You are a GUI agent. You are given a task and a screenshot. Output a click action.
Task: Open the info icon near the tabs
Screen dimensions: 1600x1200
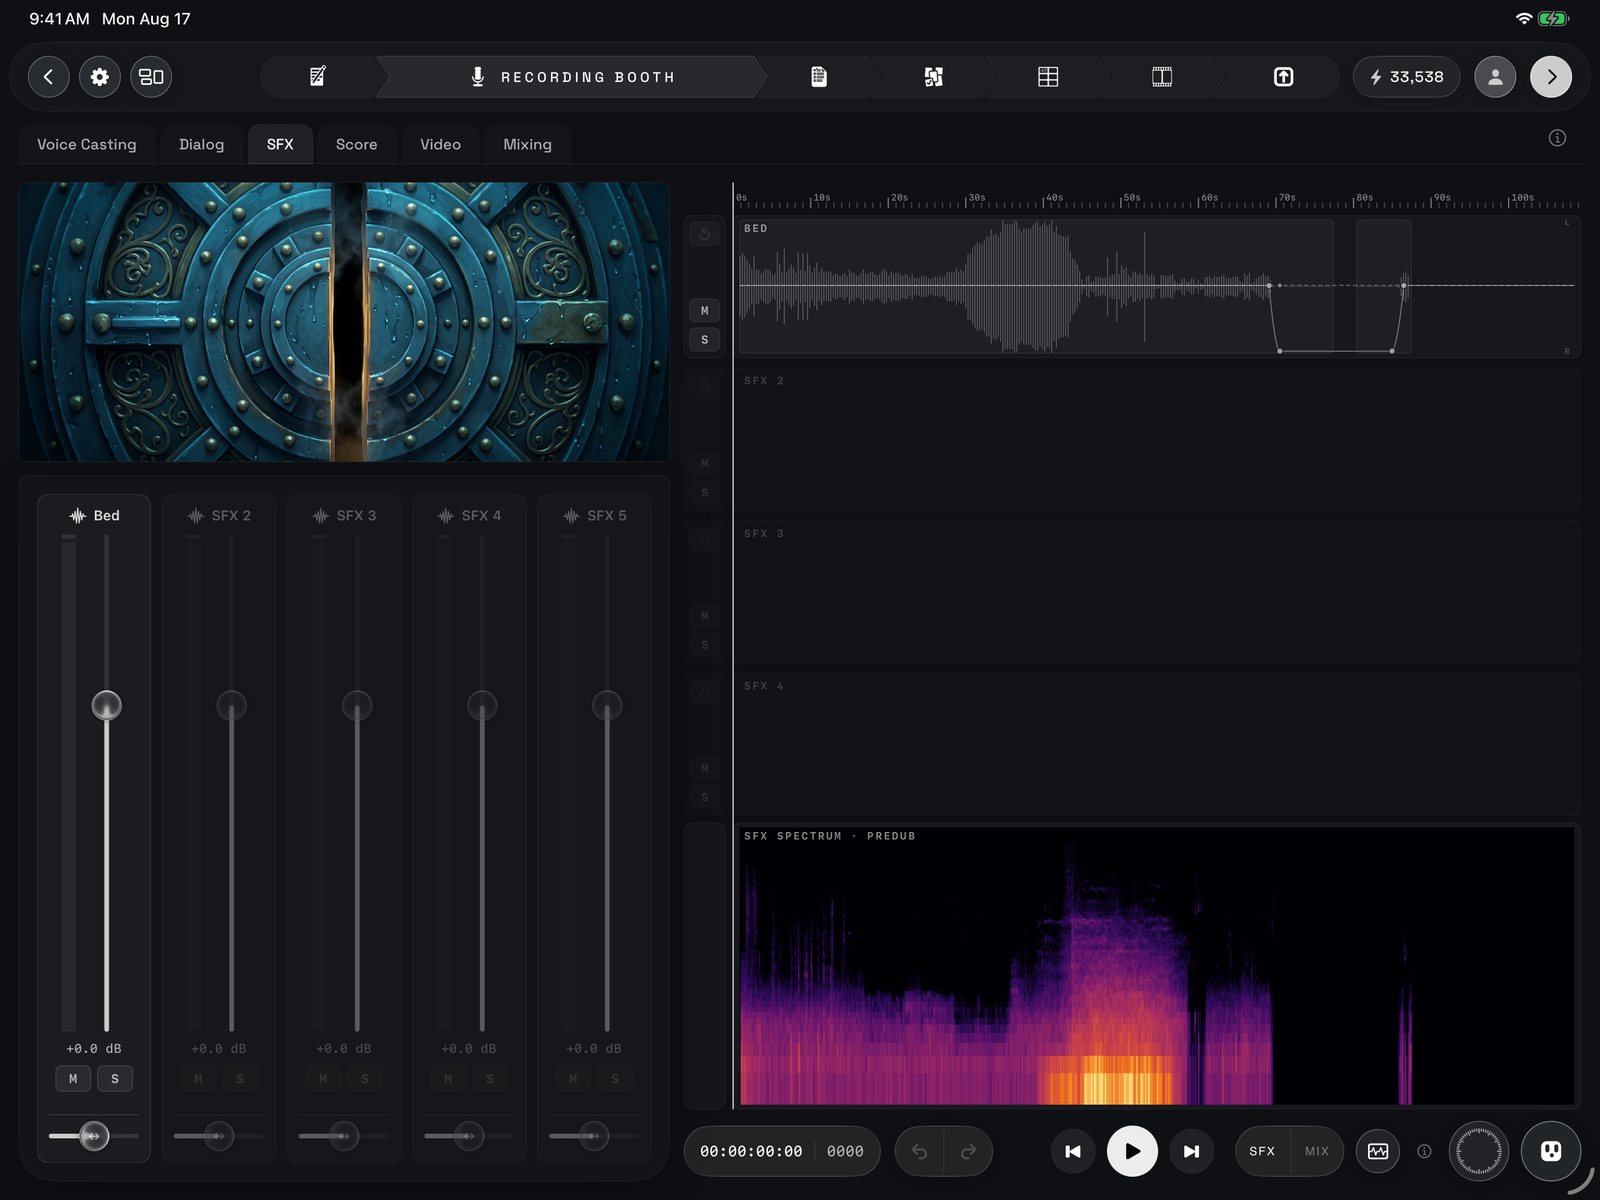tap(1557, 138)
